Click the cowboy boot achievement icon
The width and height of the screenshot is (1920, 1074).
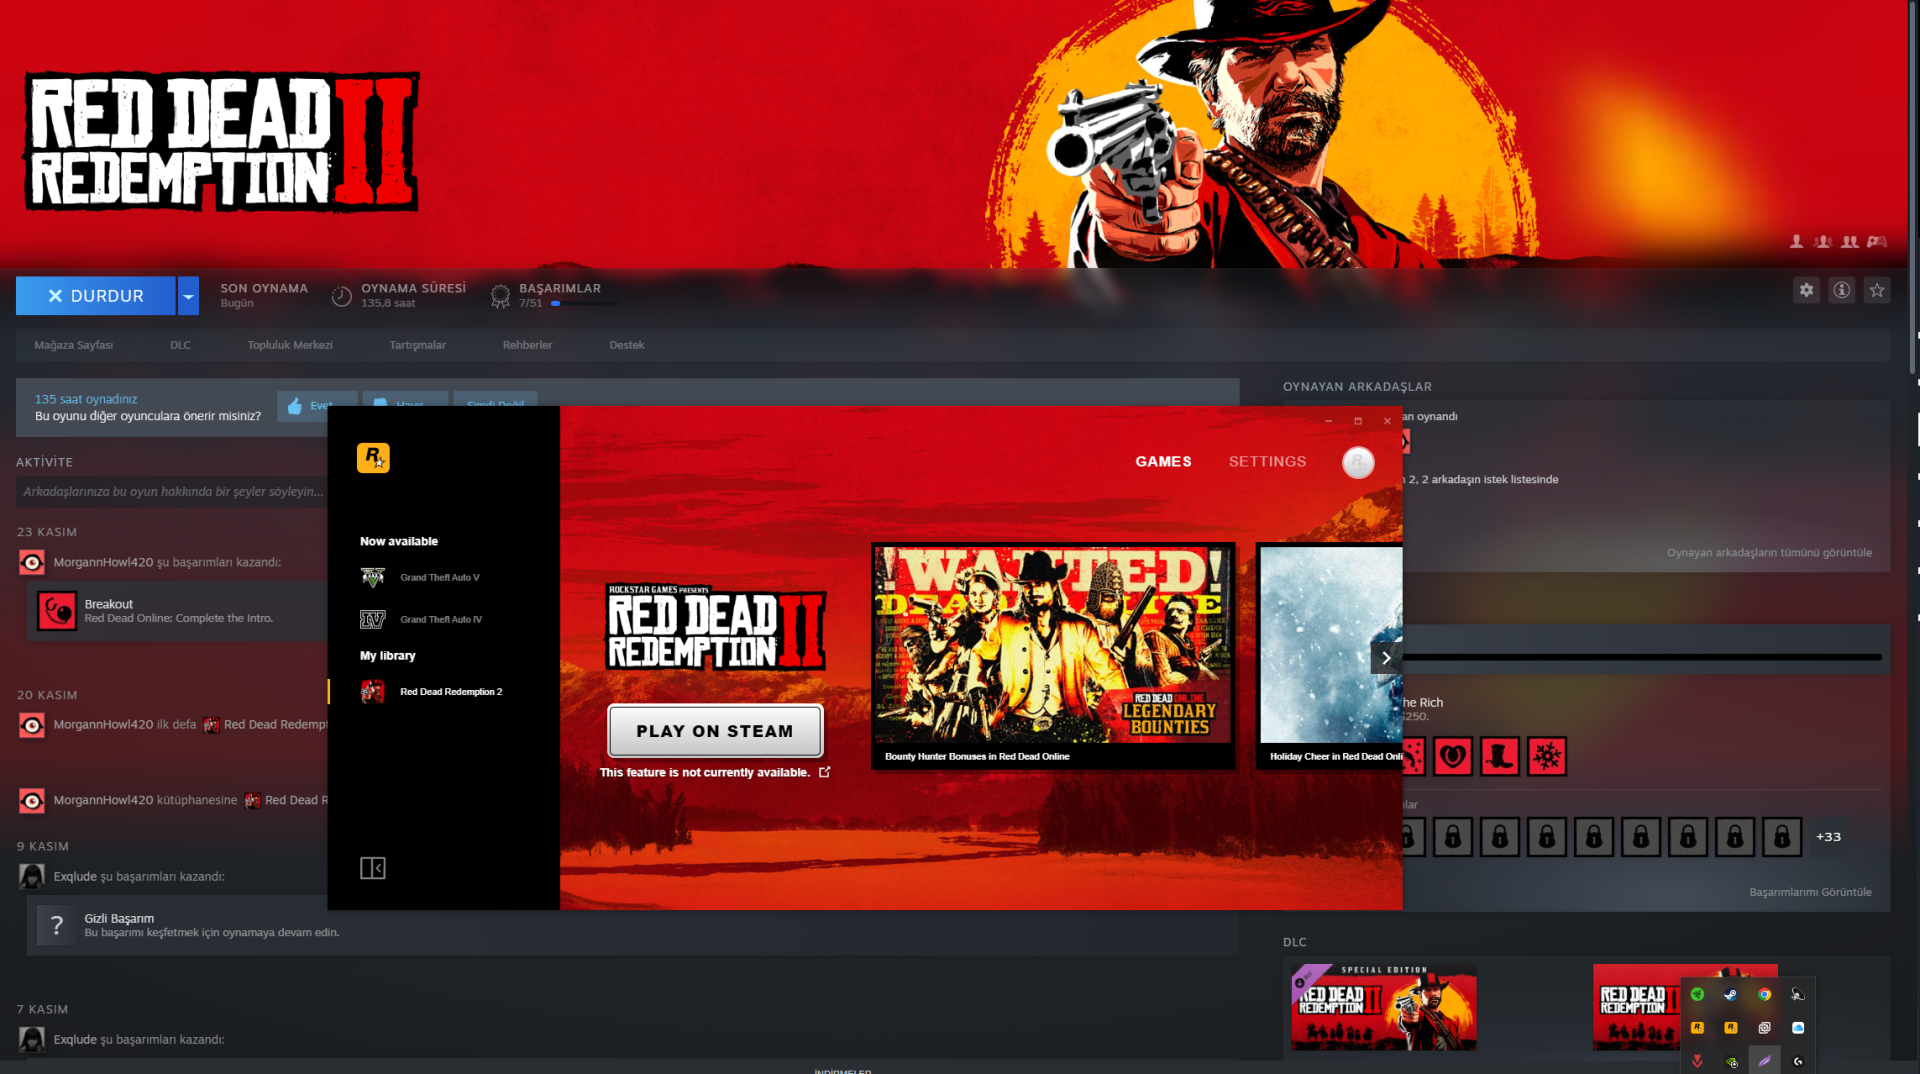click(x=1500, y=757)
